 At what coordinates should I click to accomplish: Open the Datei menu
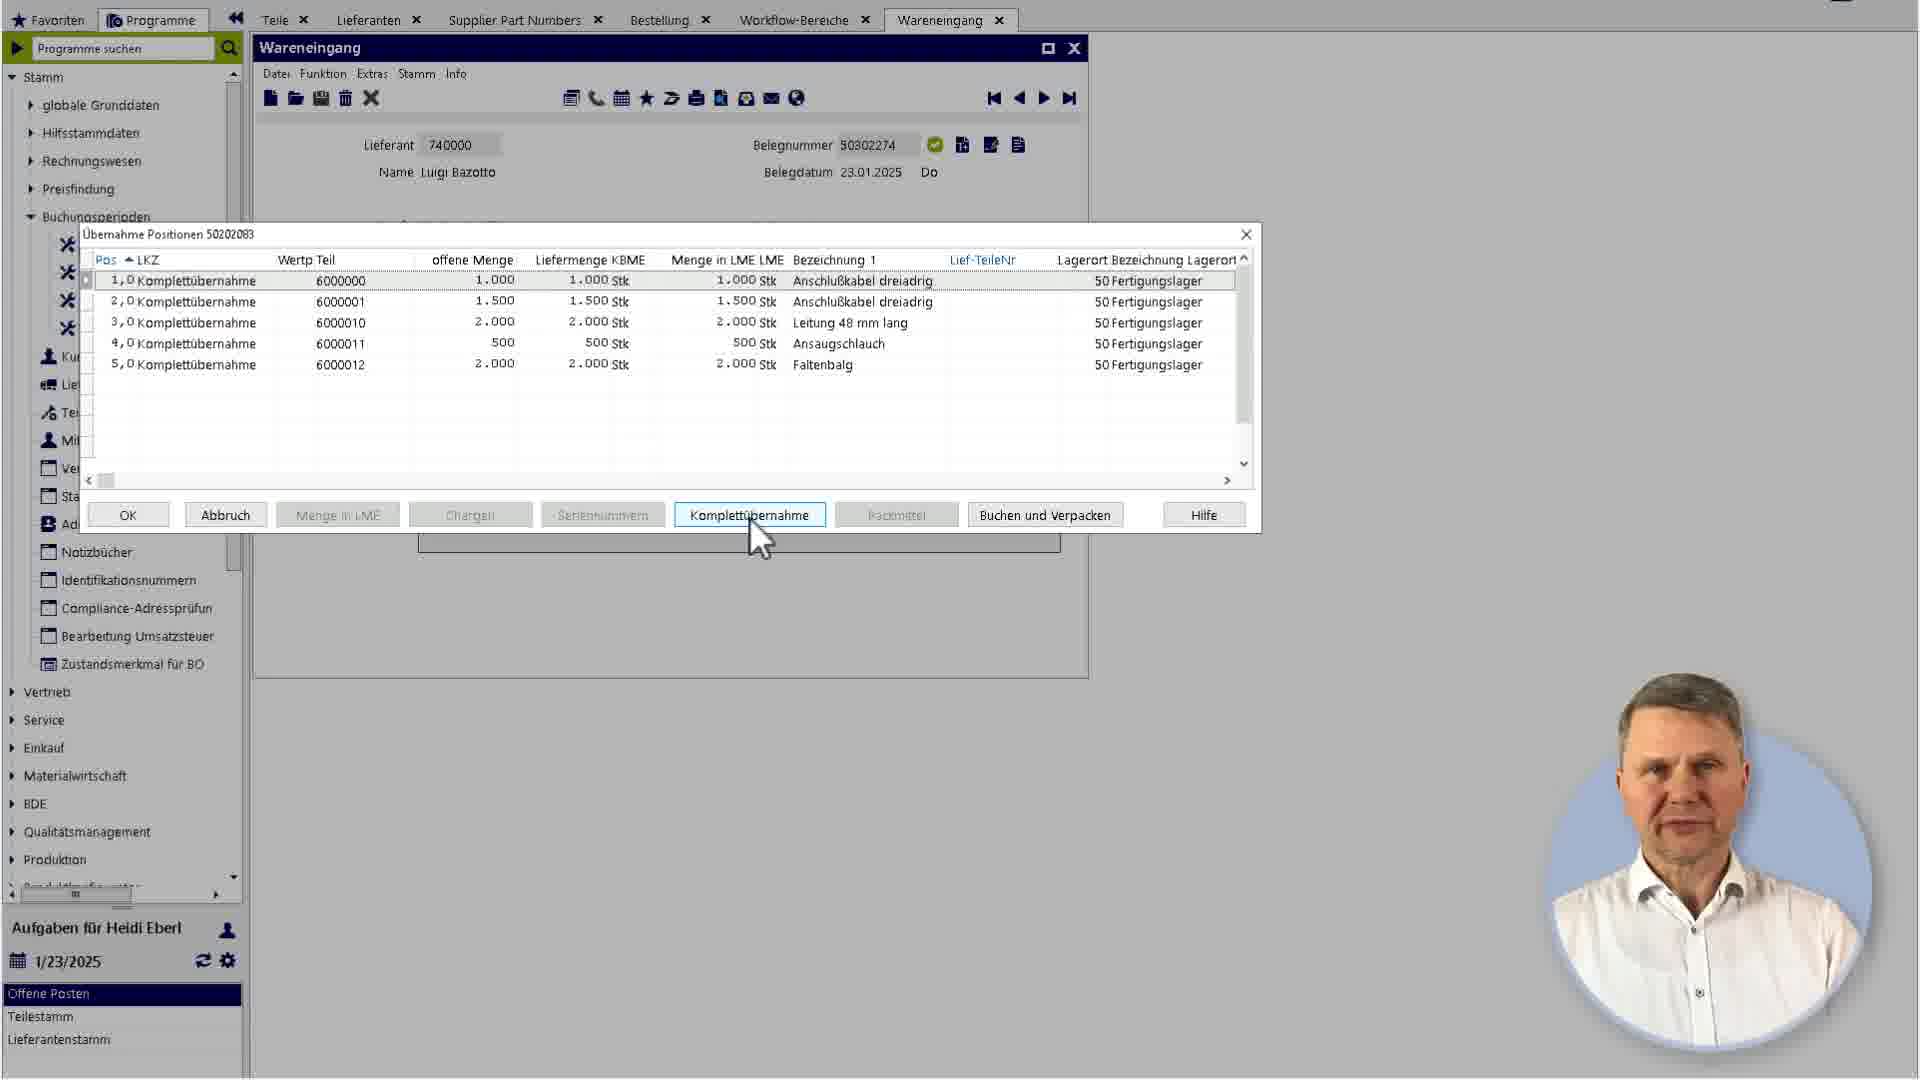276,74
